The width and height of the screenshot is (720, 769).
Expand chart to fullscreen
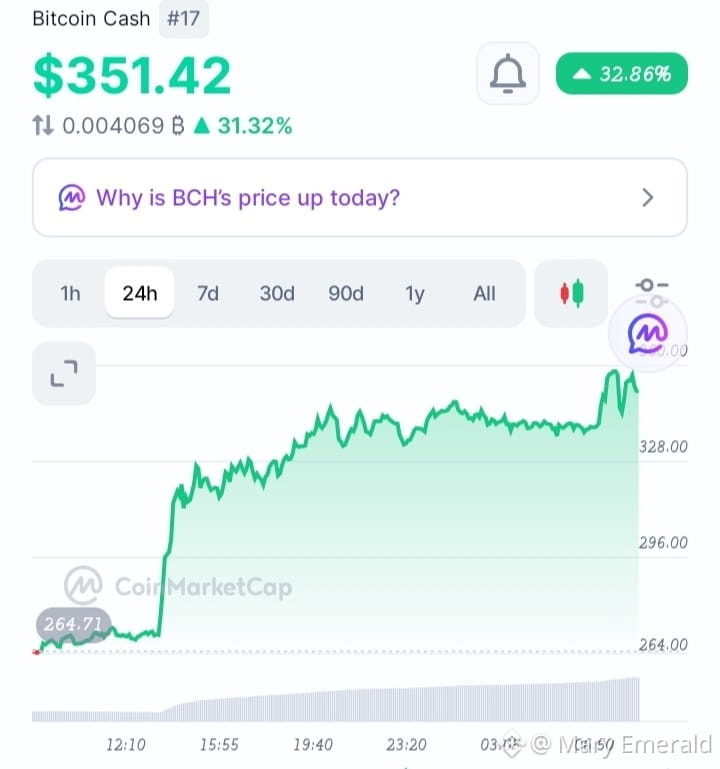pos(64,373)
